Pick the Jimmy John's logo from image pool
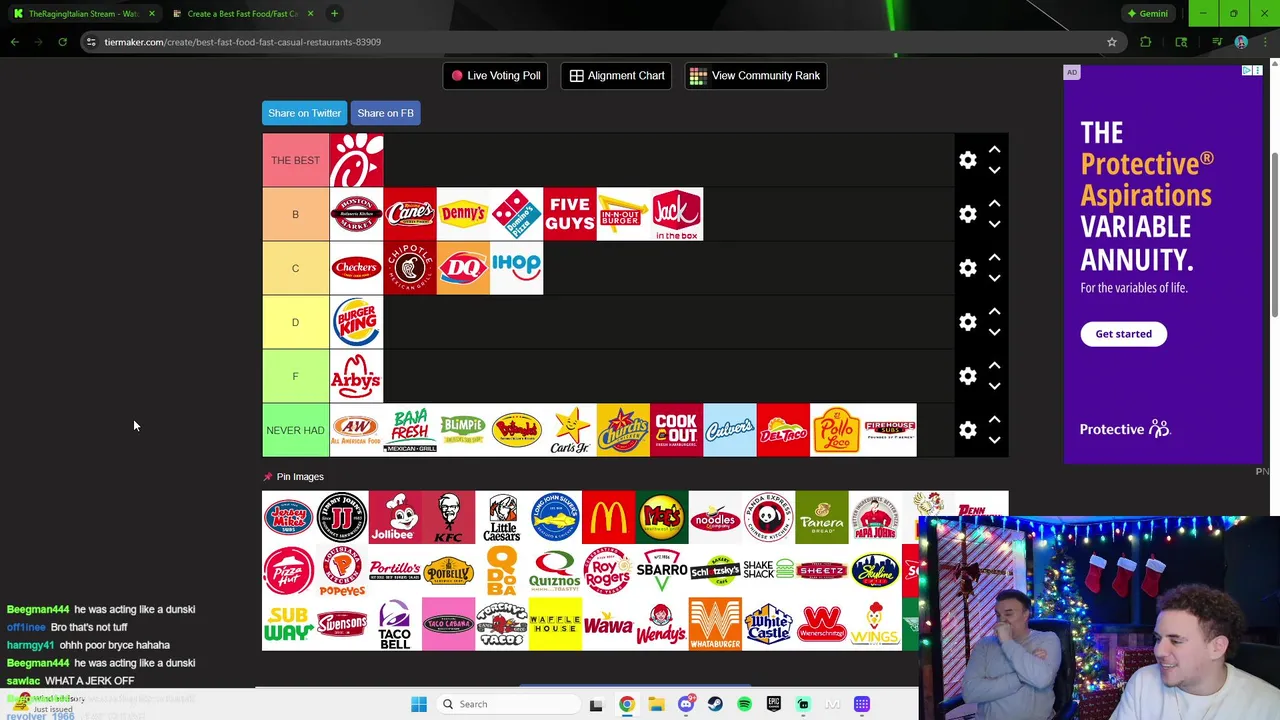 pyautogui.click(x=342, y=517)
